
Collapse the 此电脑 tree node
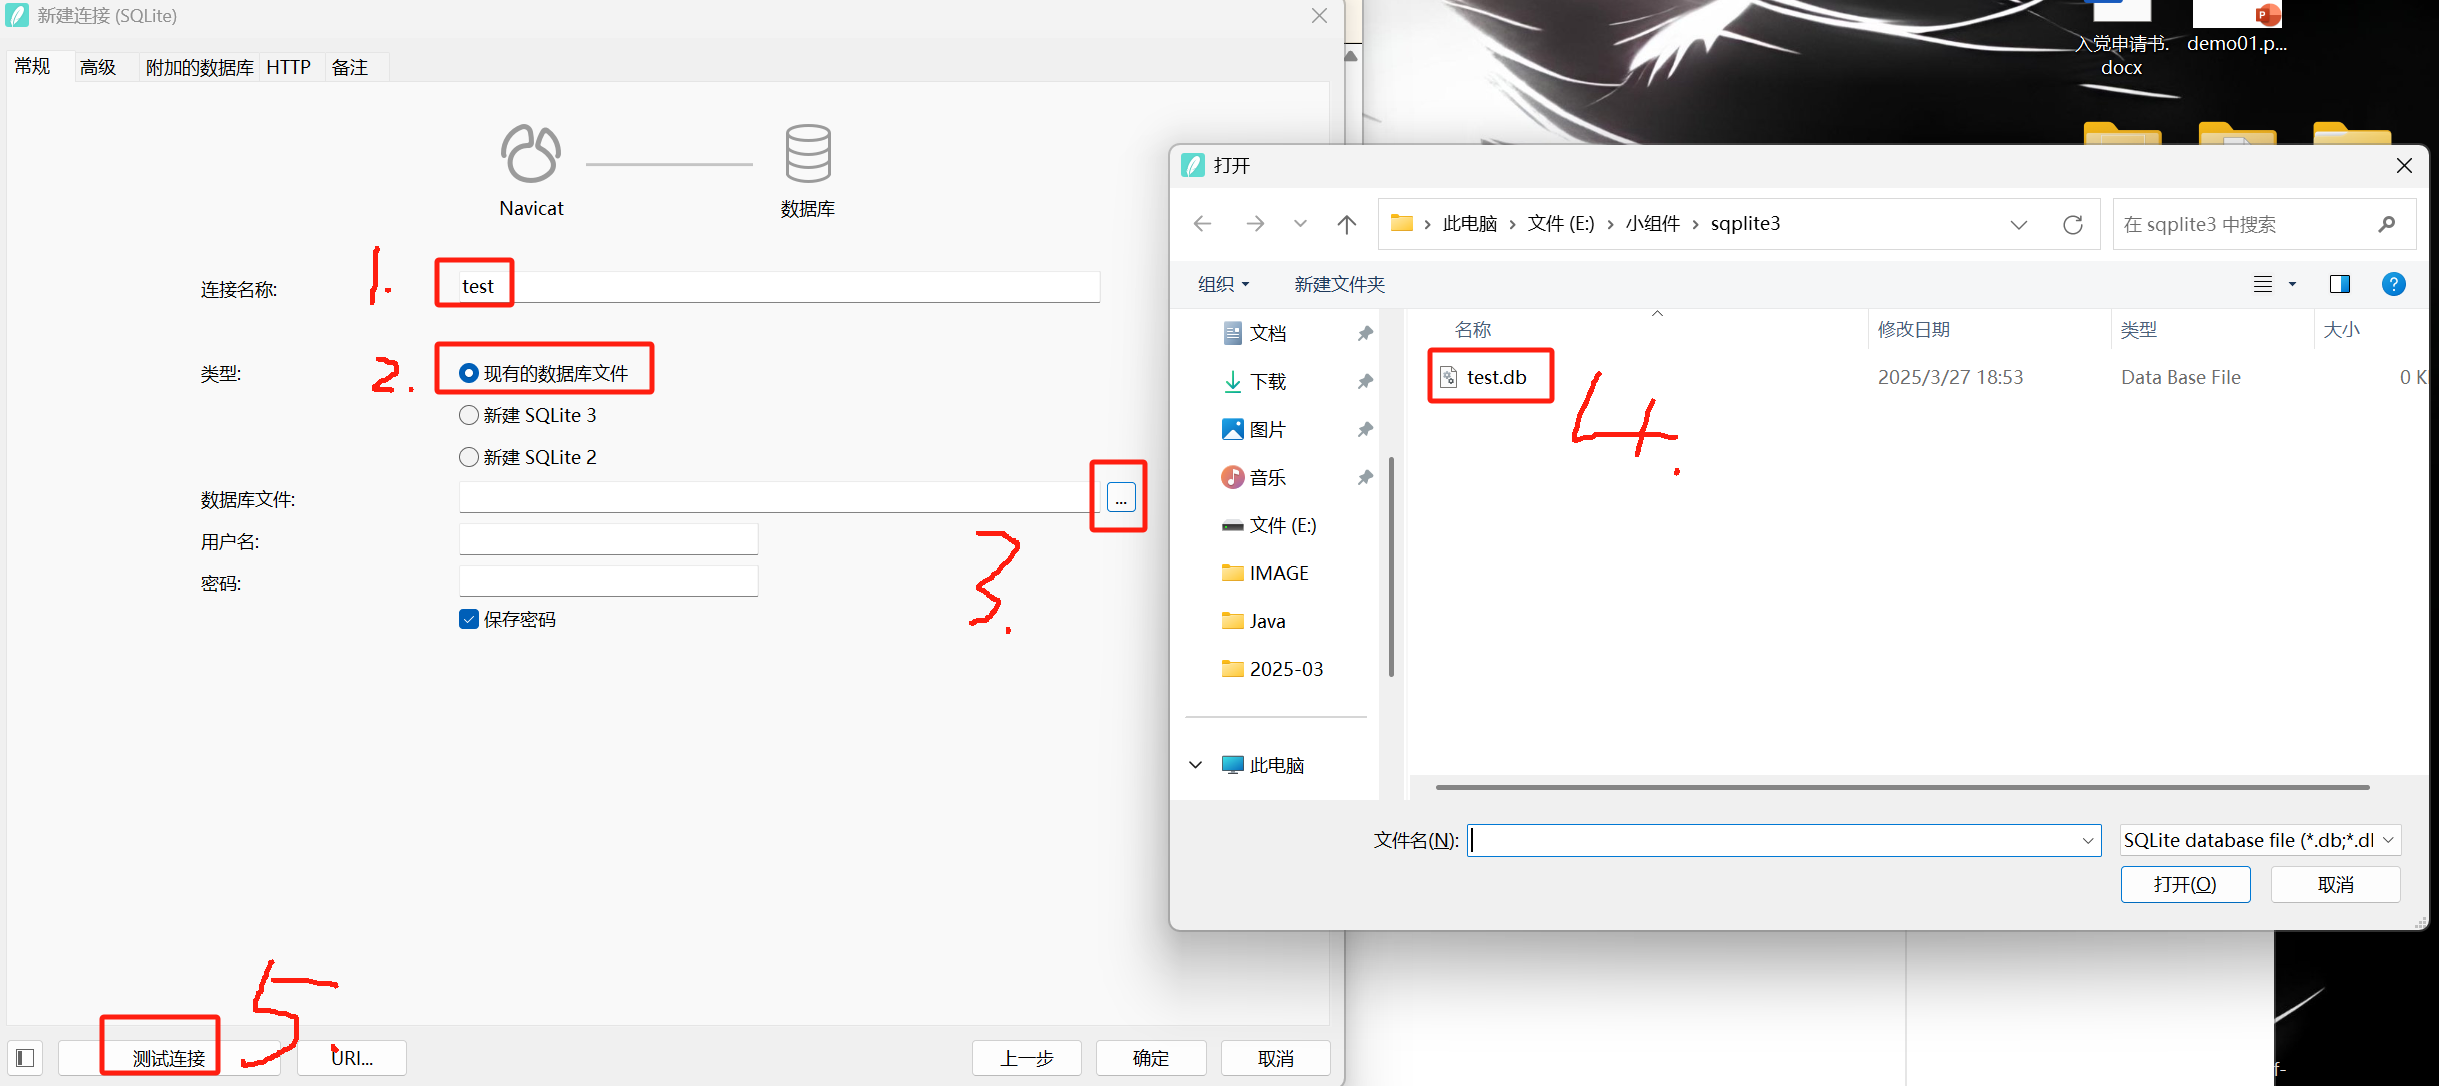click(x=1195, y=765)
